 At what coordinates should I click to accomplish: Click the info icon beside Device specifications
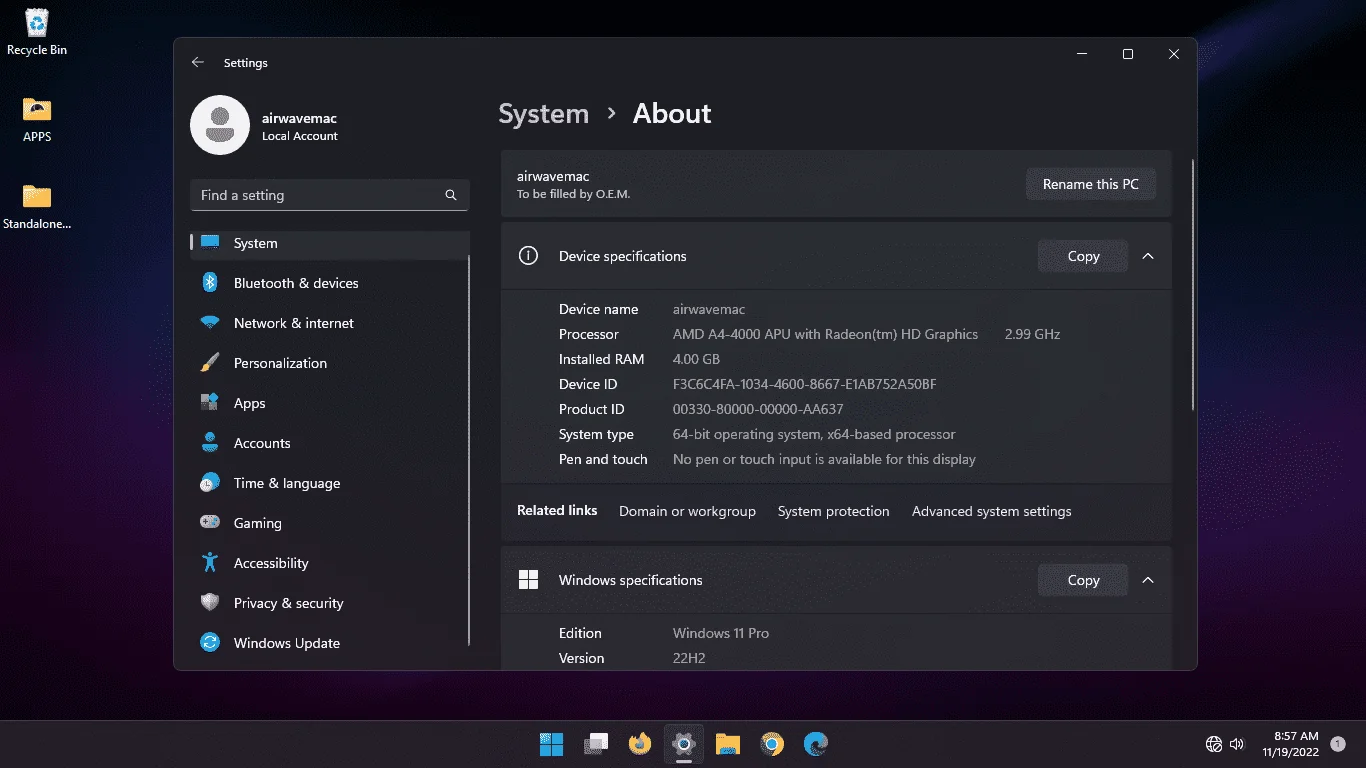pyautogui.click(x=528, y=256)
